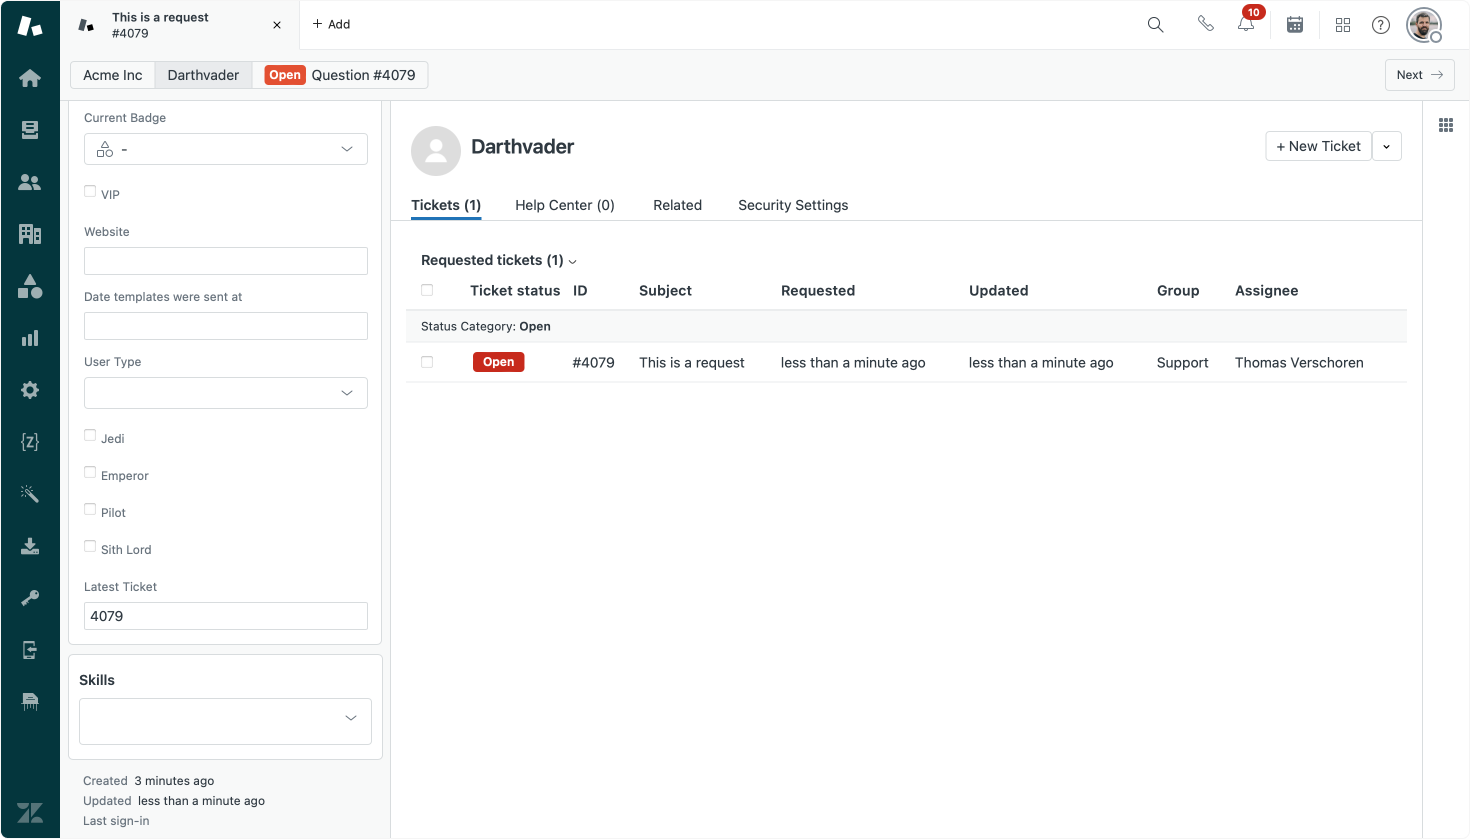1470x839 pixels.
Task: Switch to Security Settings tab
Action: click(x=793, y=205)
